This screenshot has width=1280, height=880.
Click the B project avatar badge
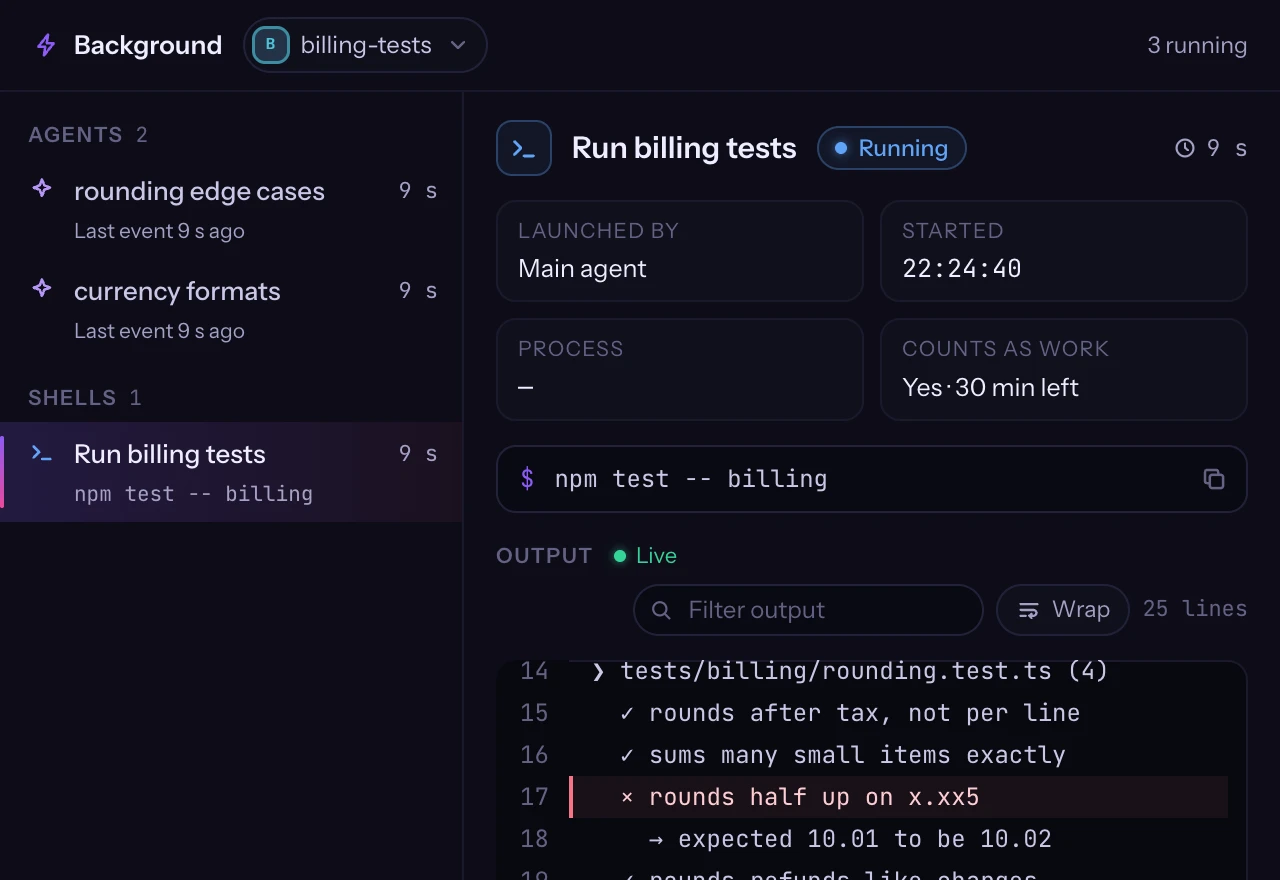point(270,45)
